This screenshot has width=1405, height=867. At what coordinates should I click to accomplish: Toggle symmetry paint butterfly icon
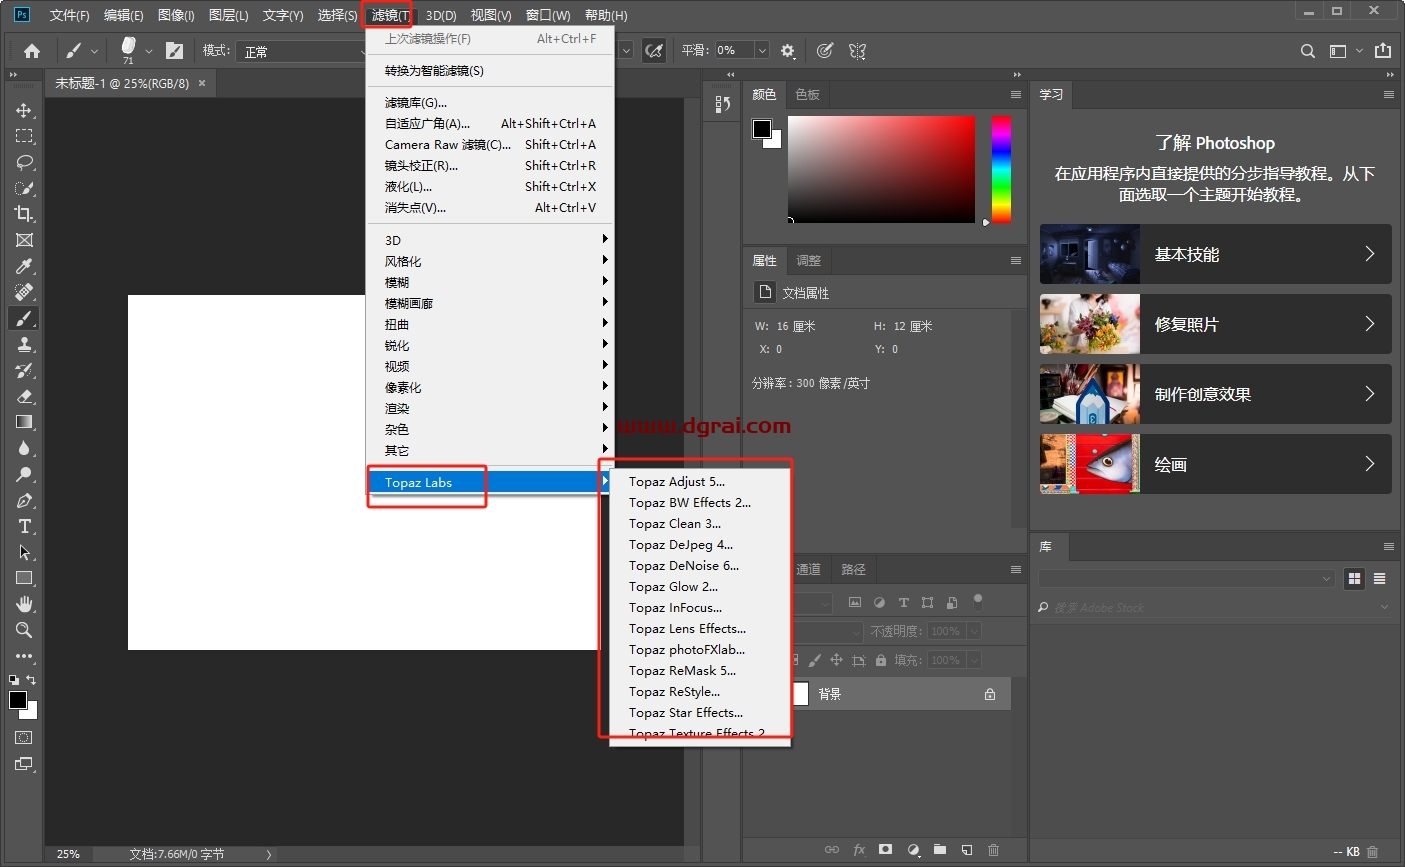click(x=857, y=51)
